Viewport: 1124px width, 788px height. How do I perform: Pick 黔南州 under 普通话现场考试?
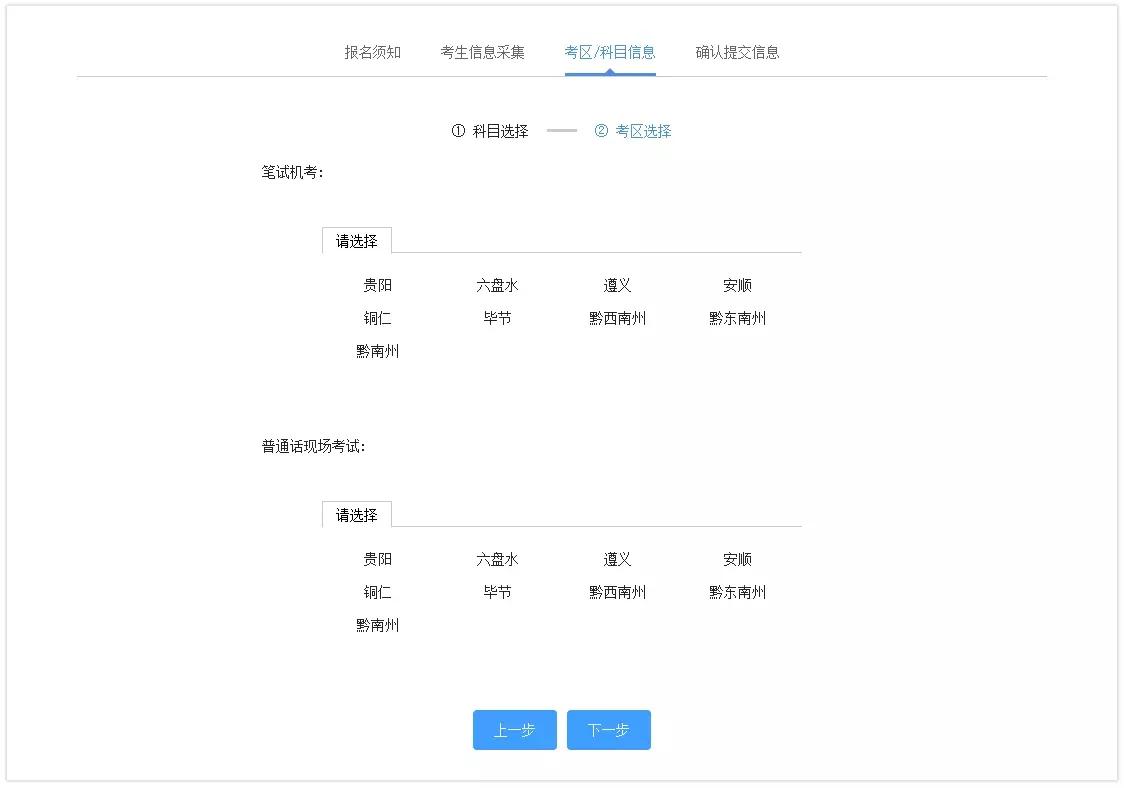click(x=377, y=625)
